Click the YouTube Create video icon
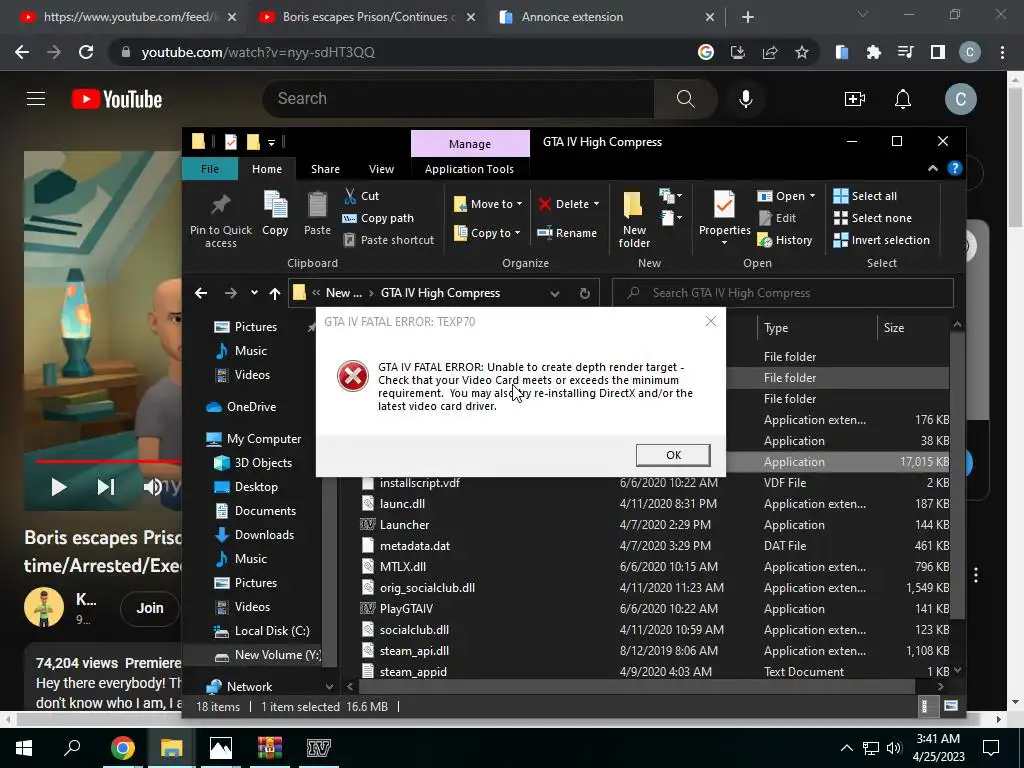The width and height of the screenshot is (1024, 768). [x=855, y=99]
